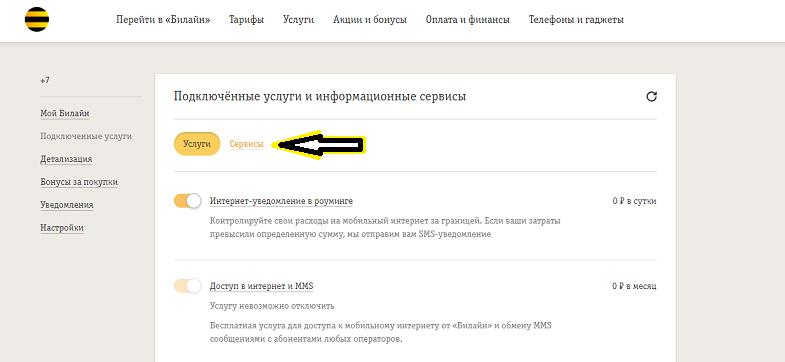Select the Услуги tab button

click(197, 144)
